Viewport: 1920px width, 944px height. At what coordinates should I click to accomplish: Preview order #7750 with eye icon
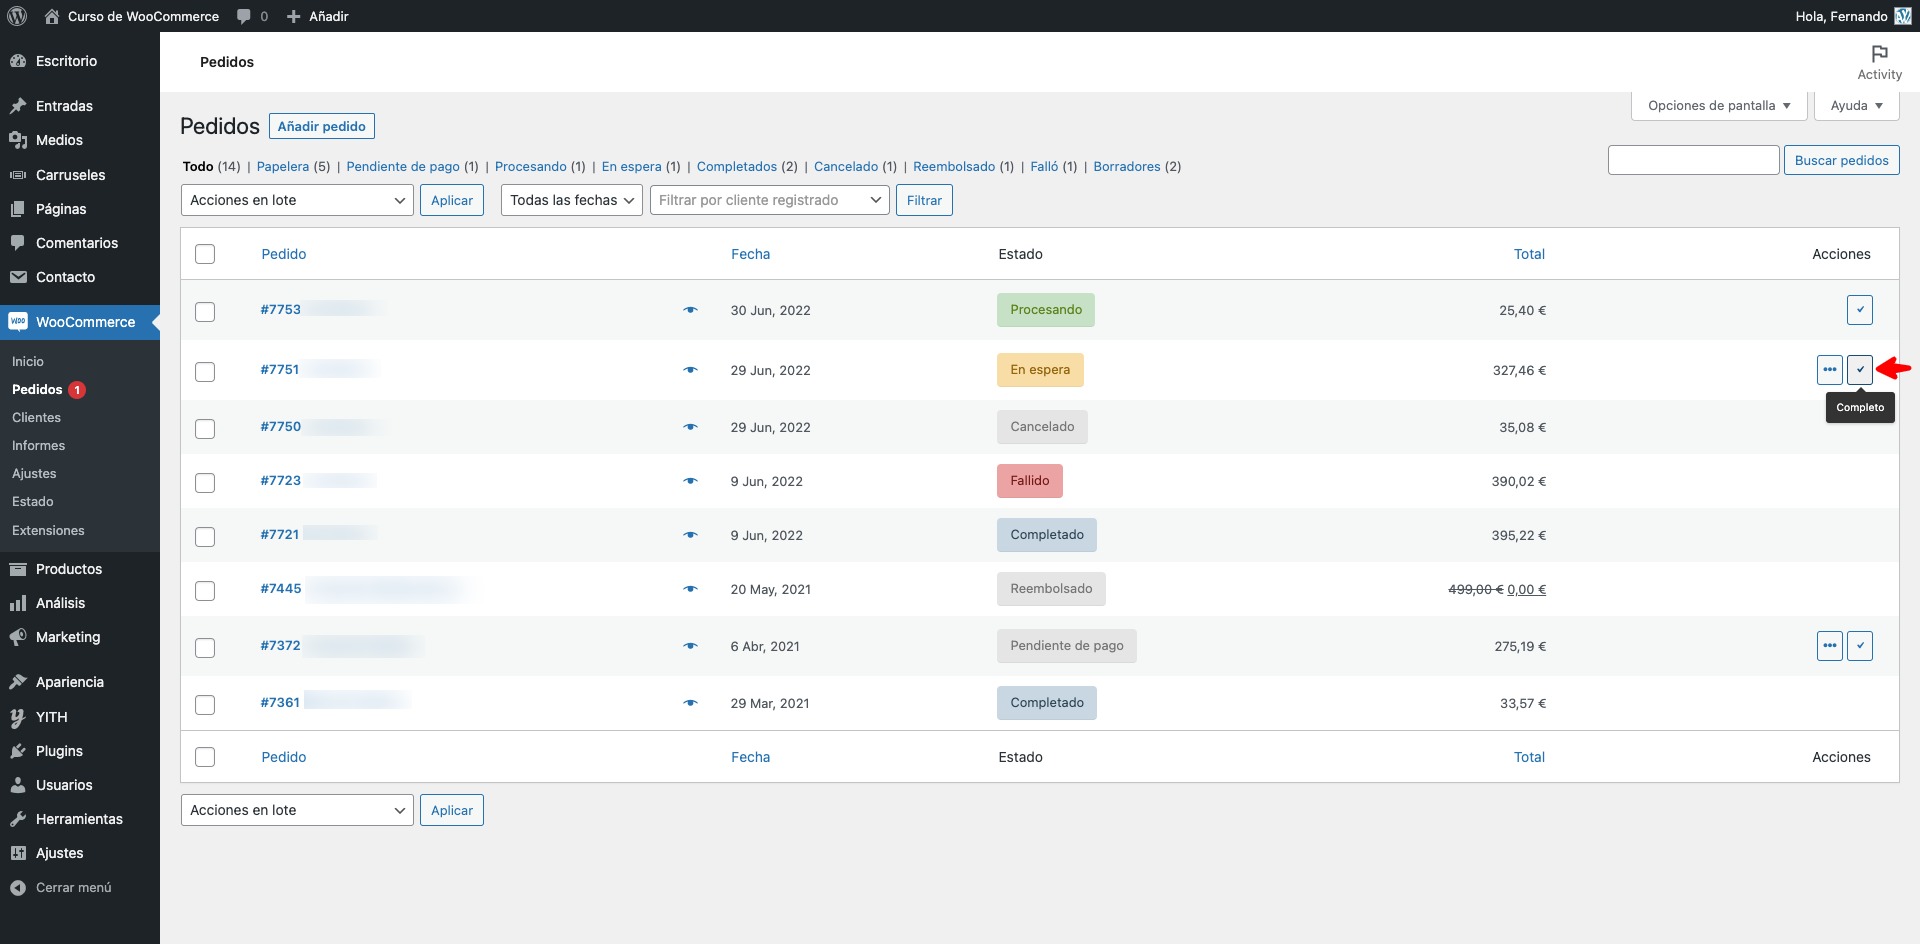click(x=690, y=427)
